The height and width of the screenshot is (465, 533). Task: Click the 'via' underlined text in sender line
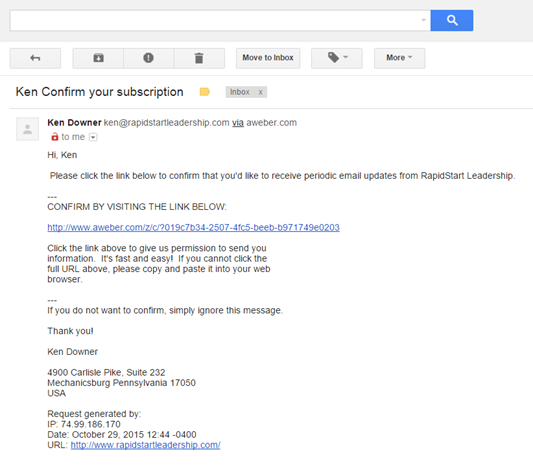pyautogui.click(x=238, y=123)
